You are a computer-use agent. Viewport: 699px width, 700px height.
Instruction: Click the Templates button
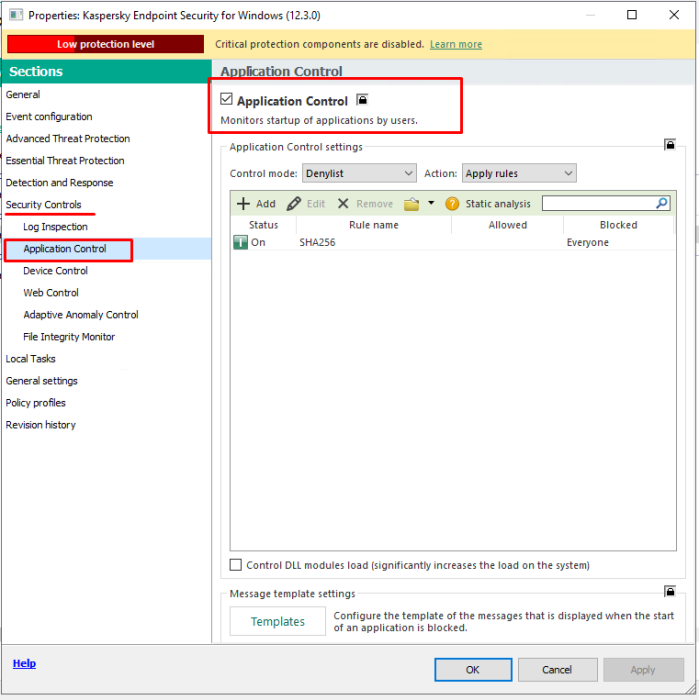pos(278,621)
